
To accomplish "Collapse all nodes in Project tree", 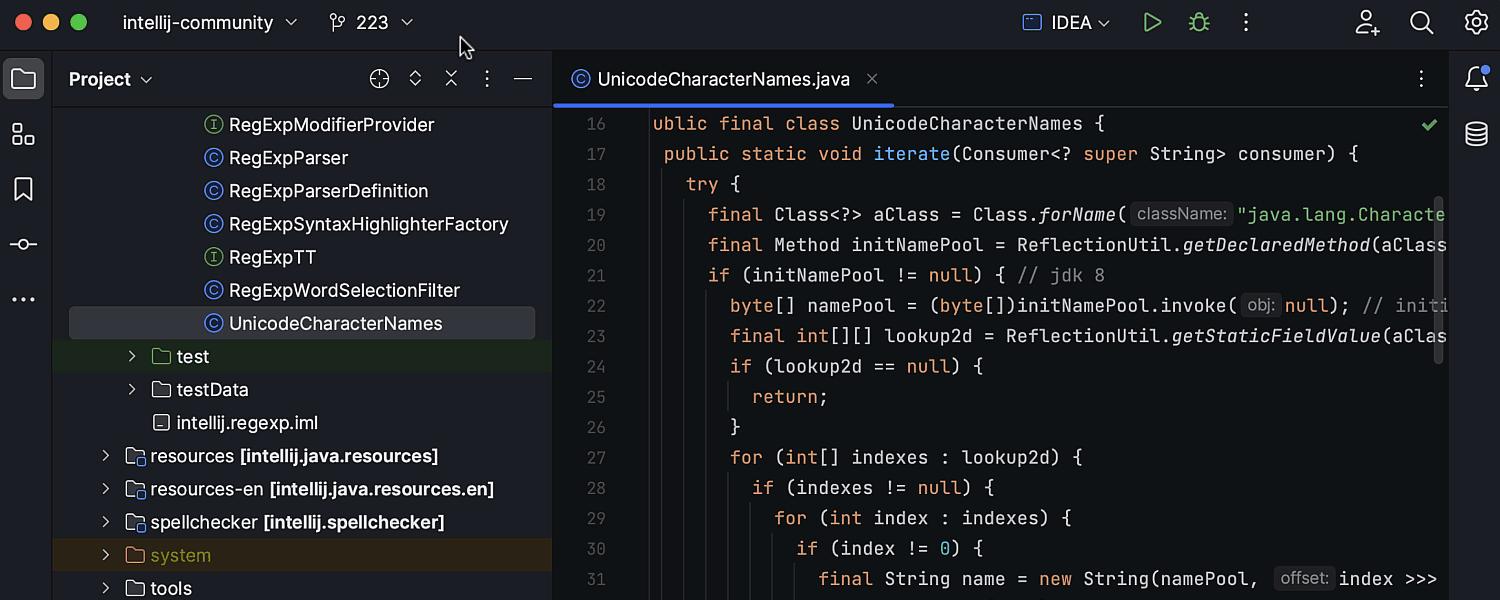I will pos(451,78).
